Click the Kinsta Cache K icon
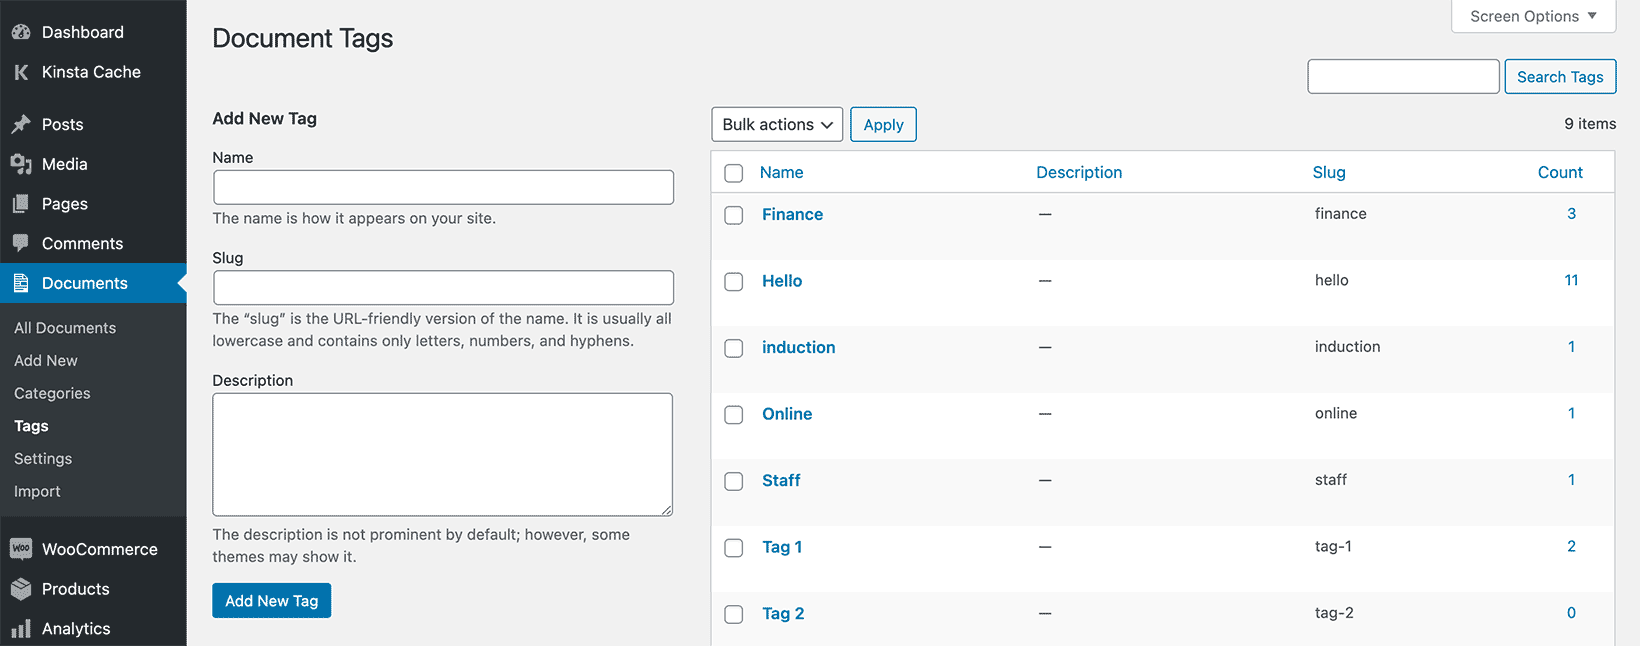The image size is (1640, 646). pyautogui.click(x=21, y=72)
